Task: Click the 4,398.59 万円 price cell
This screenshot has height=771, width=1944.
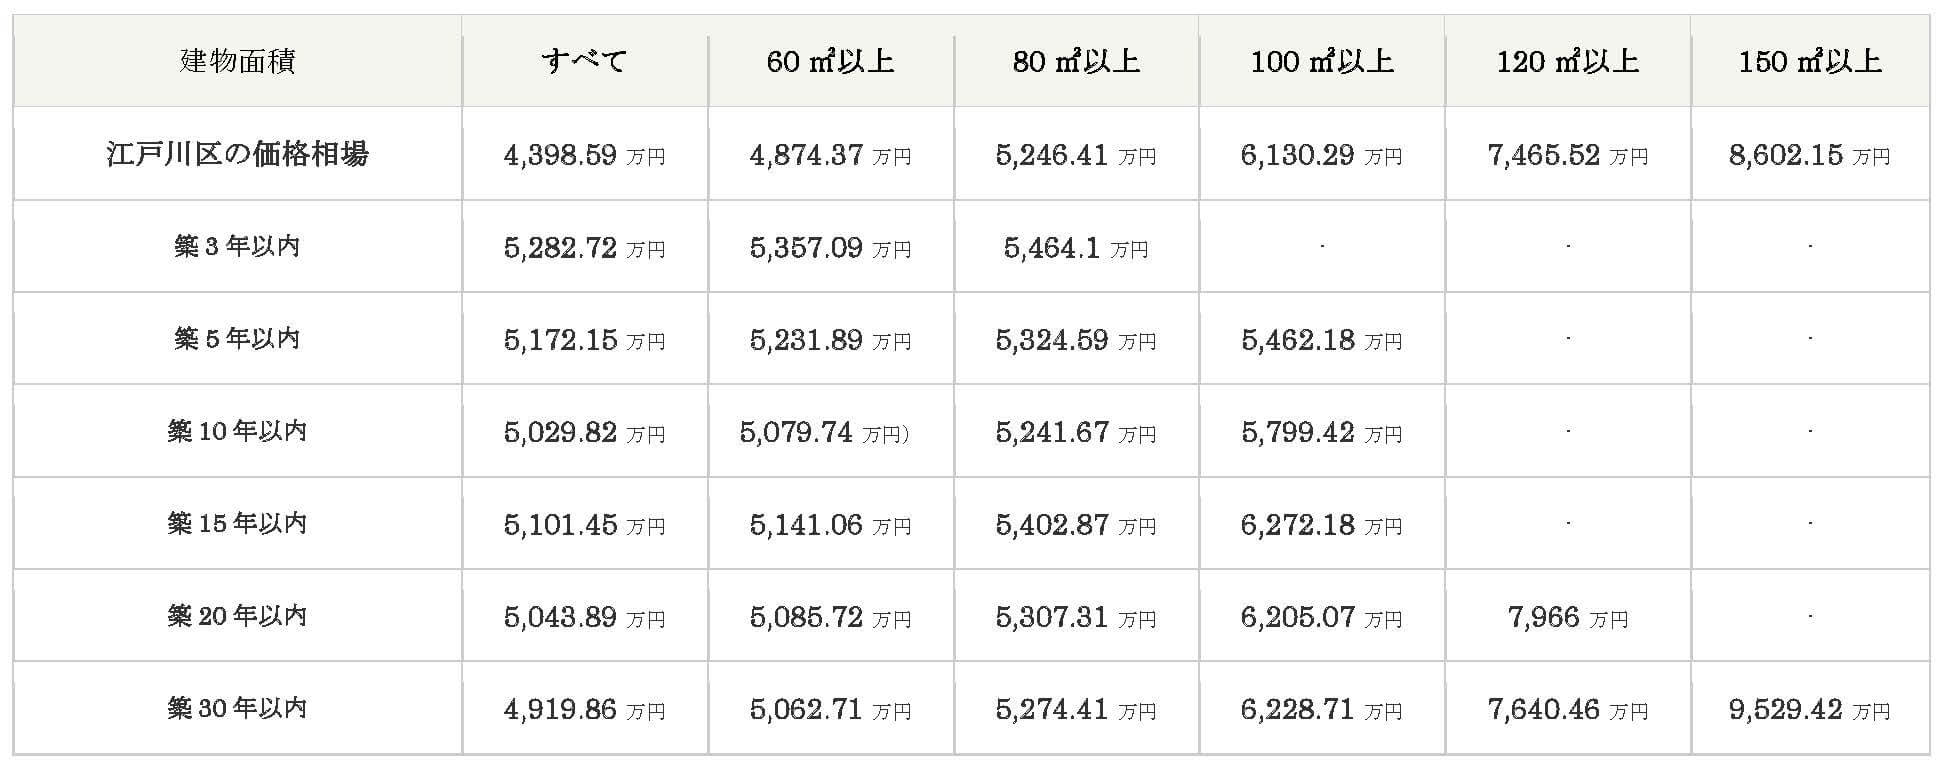Action: pyautogui.click(x=585, y=155)
